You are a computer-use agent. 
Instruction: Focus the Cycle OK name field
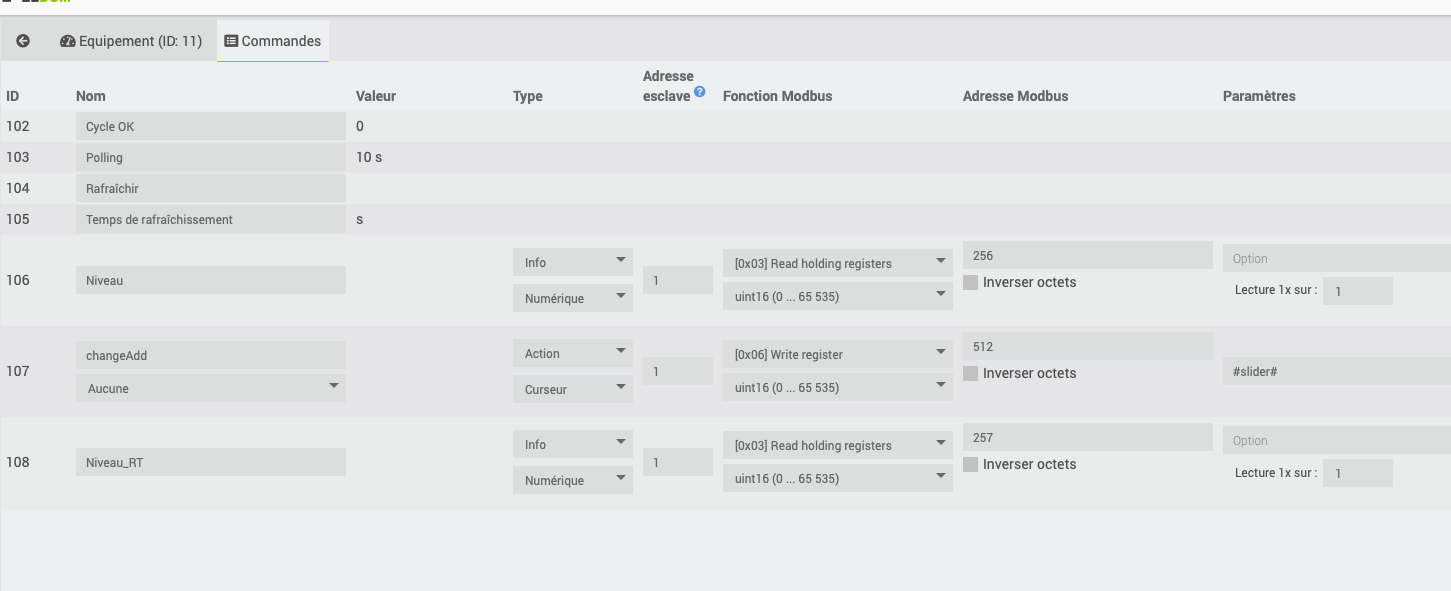[x=210, y=126]
